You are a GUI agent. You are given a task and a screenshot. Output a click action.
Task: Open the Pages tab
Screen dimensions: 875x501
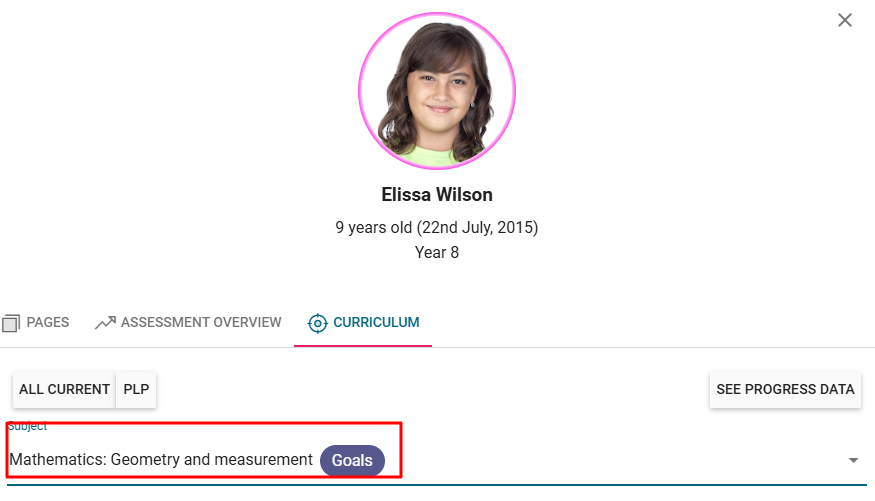click(x=47, y=323)
